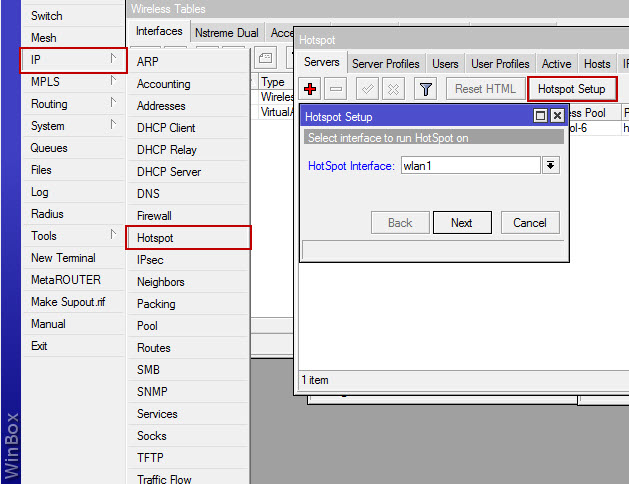The width and height of the screenshot is (629, 484).
Task: Select Switch in the main menu
Action: pos(73,16)
